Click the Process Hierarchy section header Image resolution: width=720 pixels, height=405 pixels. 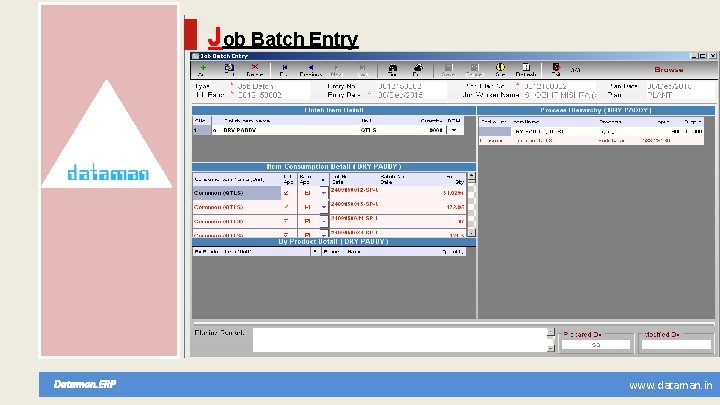(596, 110)
